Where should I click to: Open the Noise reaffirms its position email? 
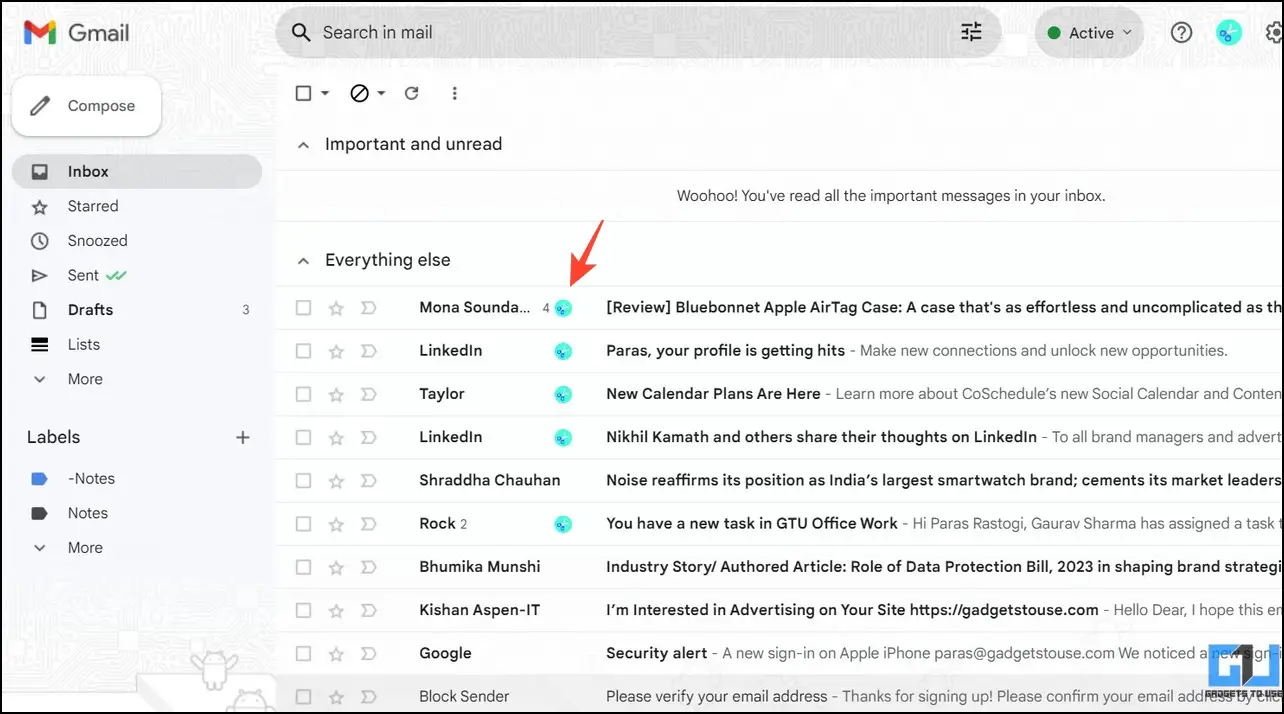780,481
